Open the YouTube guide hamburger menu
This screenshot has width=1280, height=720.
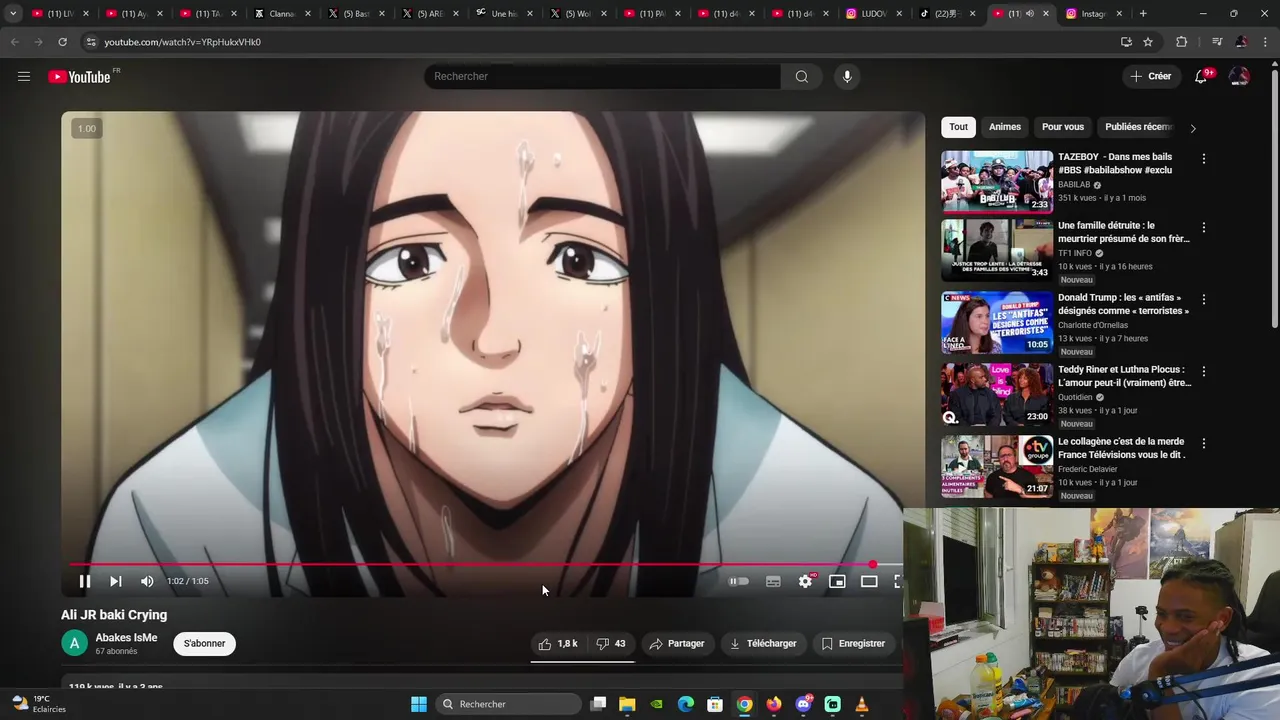click(x=24, y=76)
